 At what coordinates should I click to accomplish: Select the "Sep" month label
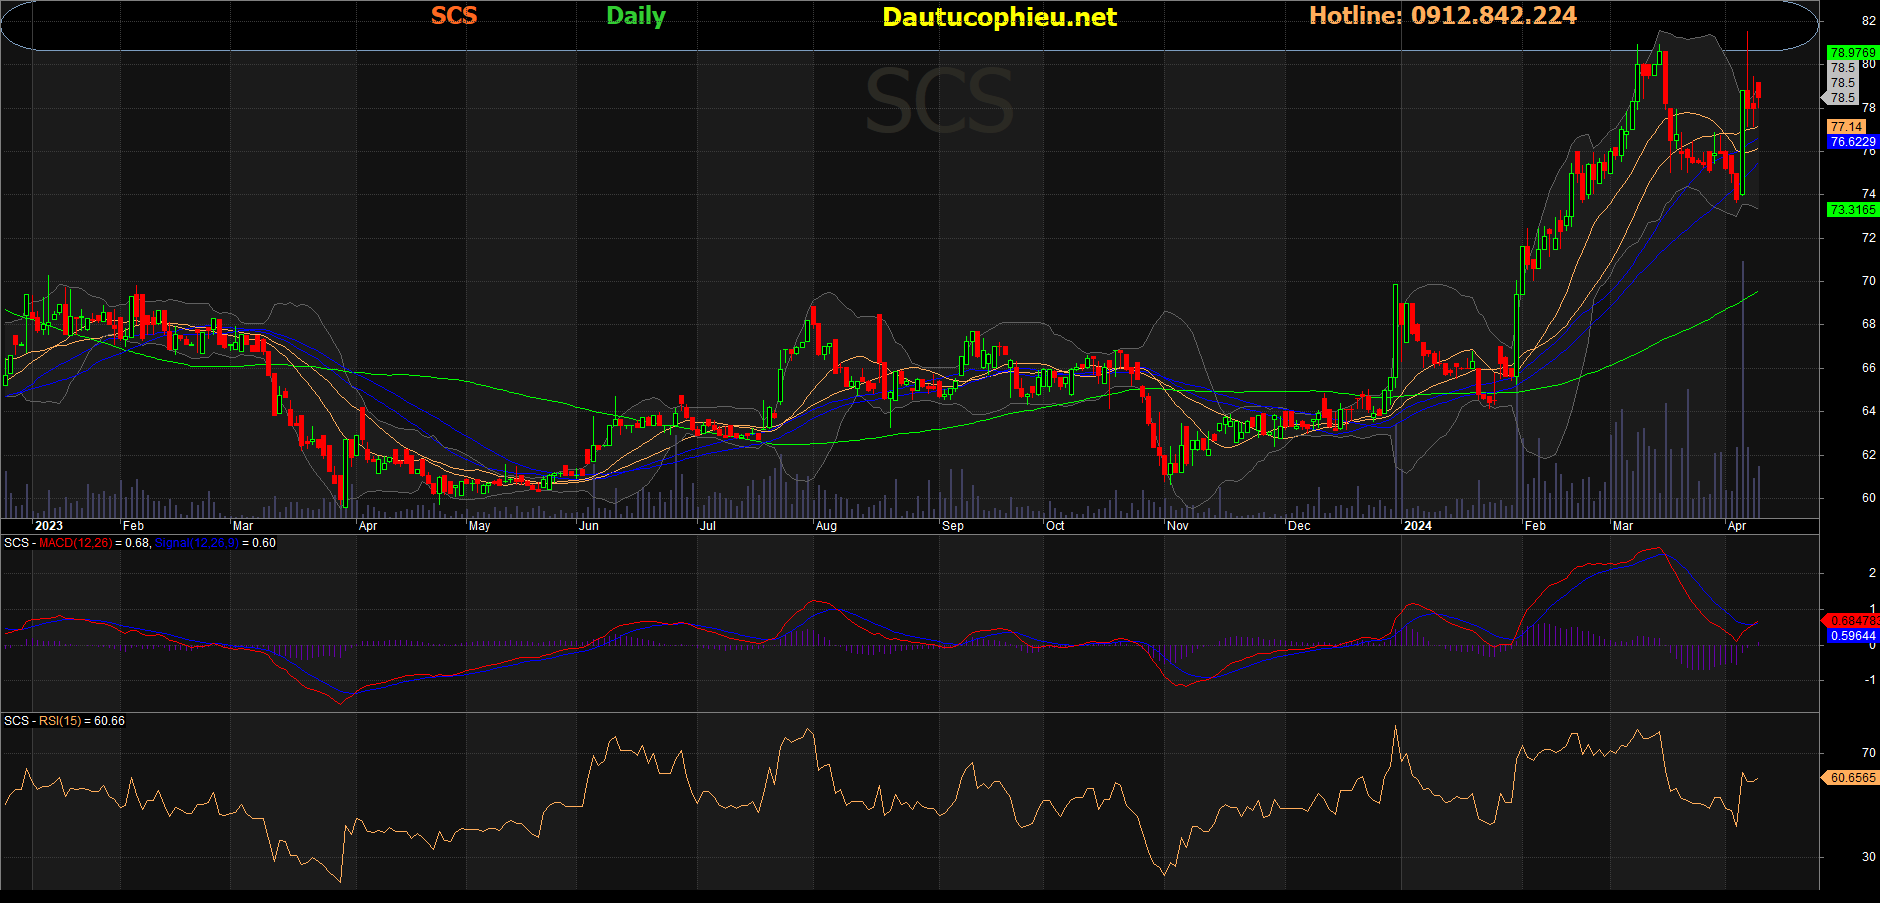click(x=953, y=526)
